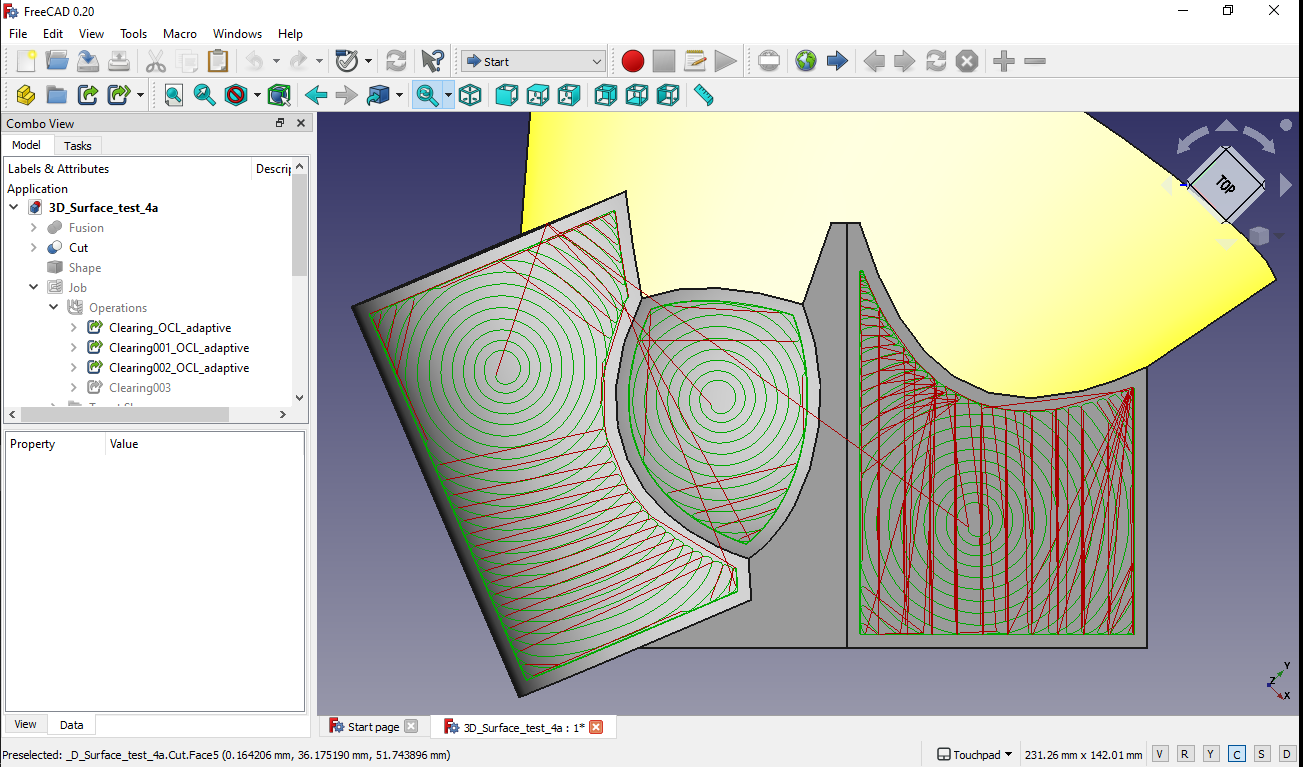This screenshot has width=1303, height=767.
Task: Toggle the S button in status bar
Action: point(1262,754)
